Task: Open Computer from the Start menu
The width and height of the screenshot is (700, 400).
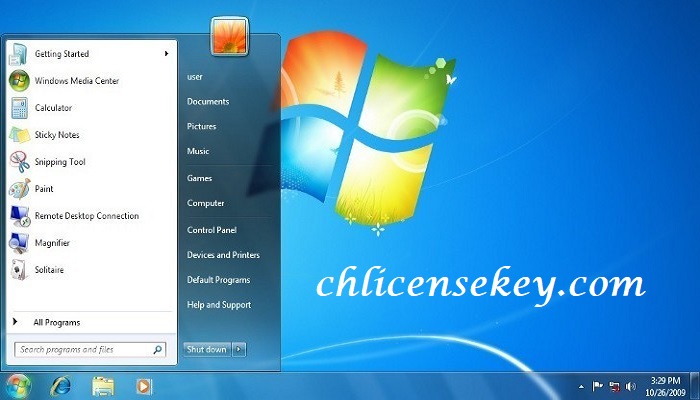Action: coord(205,203)
